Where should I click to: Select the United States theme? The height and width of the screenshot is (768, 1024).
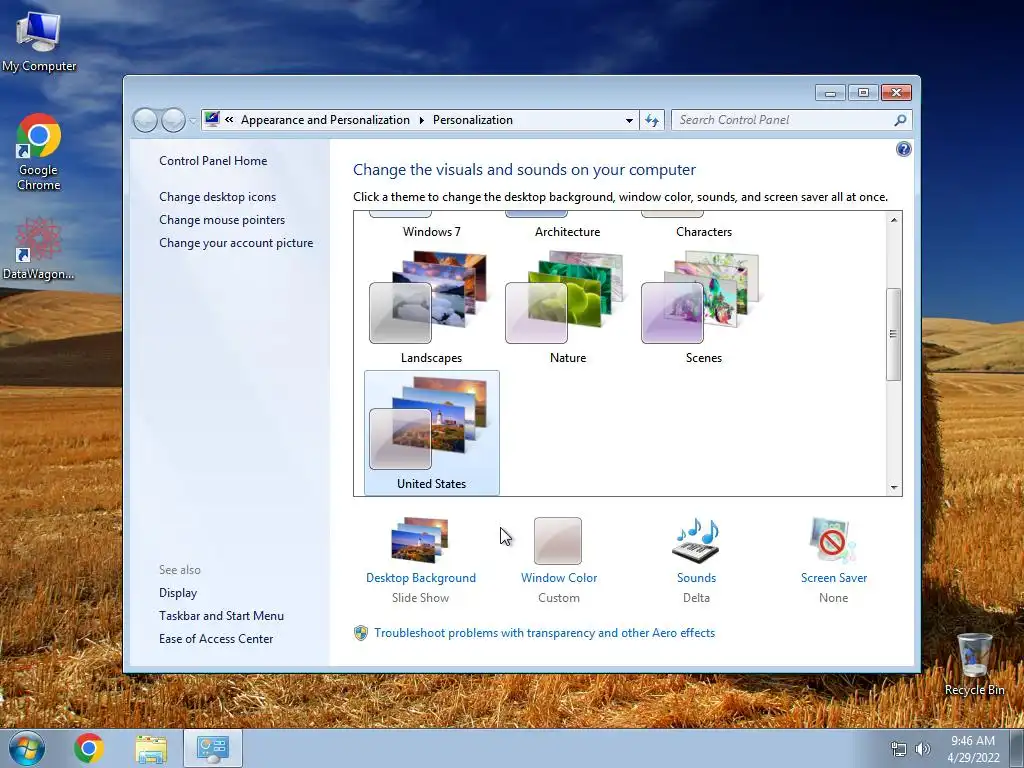[x=432, y=432]
